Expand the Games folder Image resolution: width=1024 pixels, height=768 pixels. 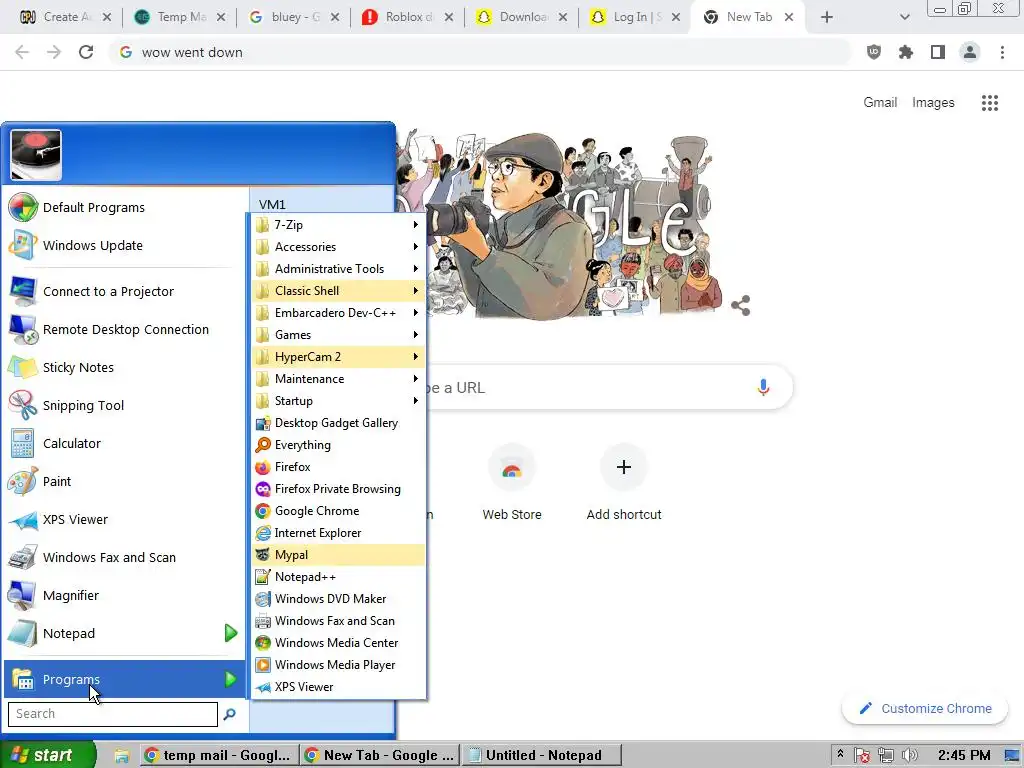338,334
